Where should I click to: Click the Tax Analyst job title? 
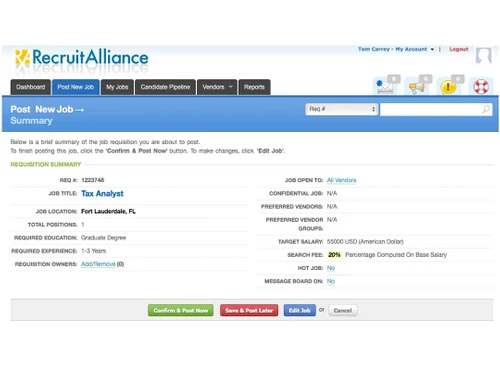(x=102, y=194)
